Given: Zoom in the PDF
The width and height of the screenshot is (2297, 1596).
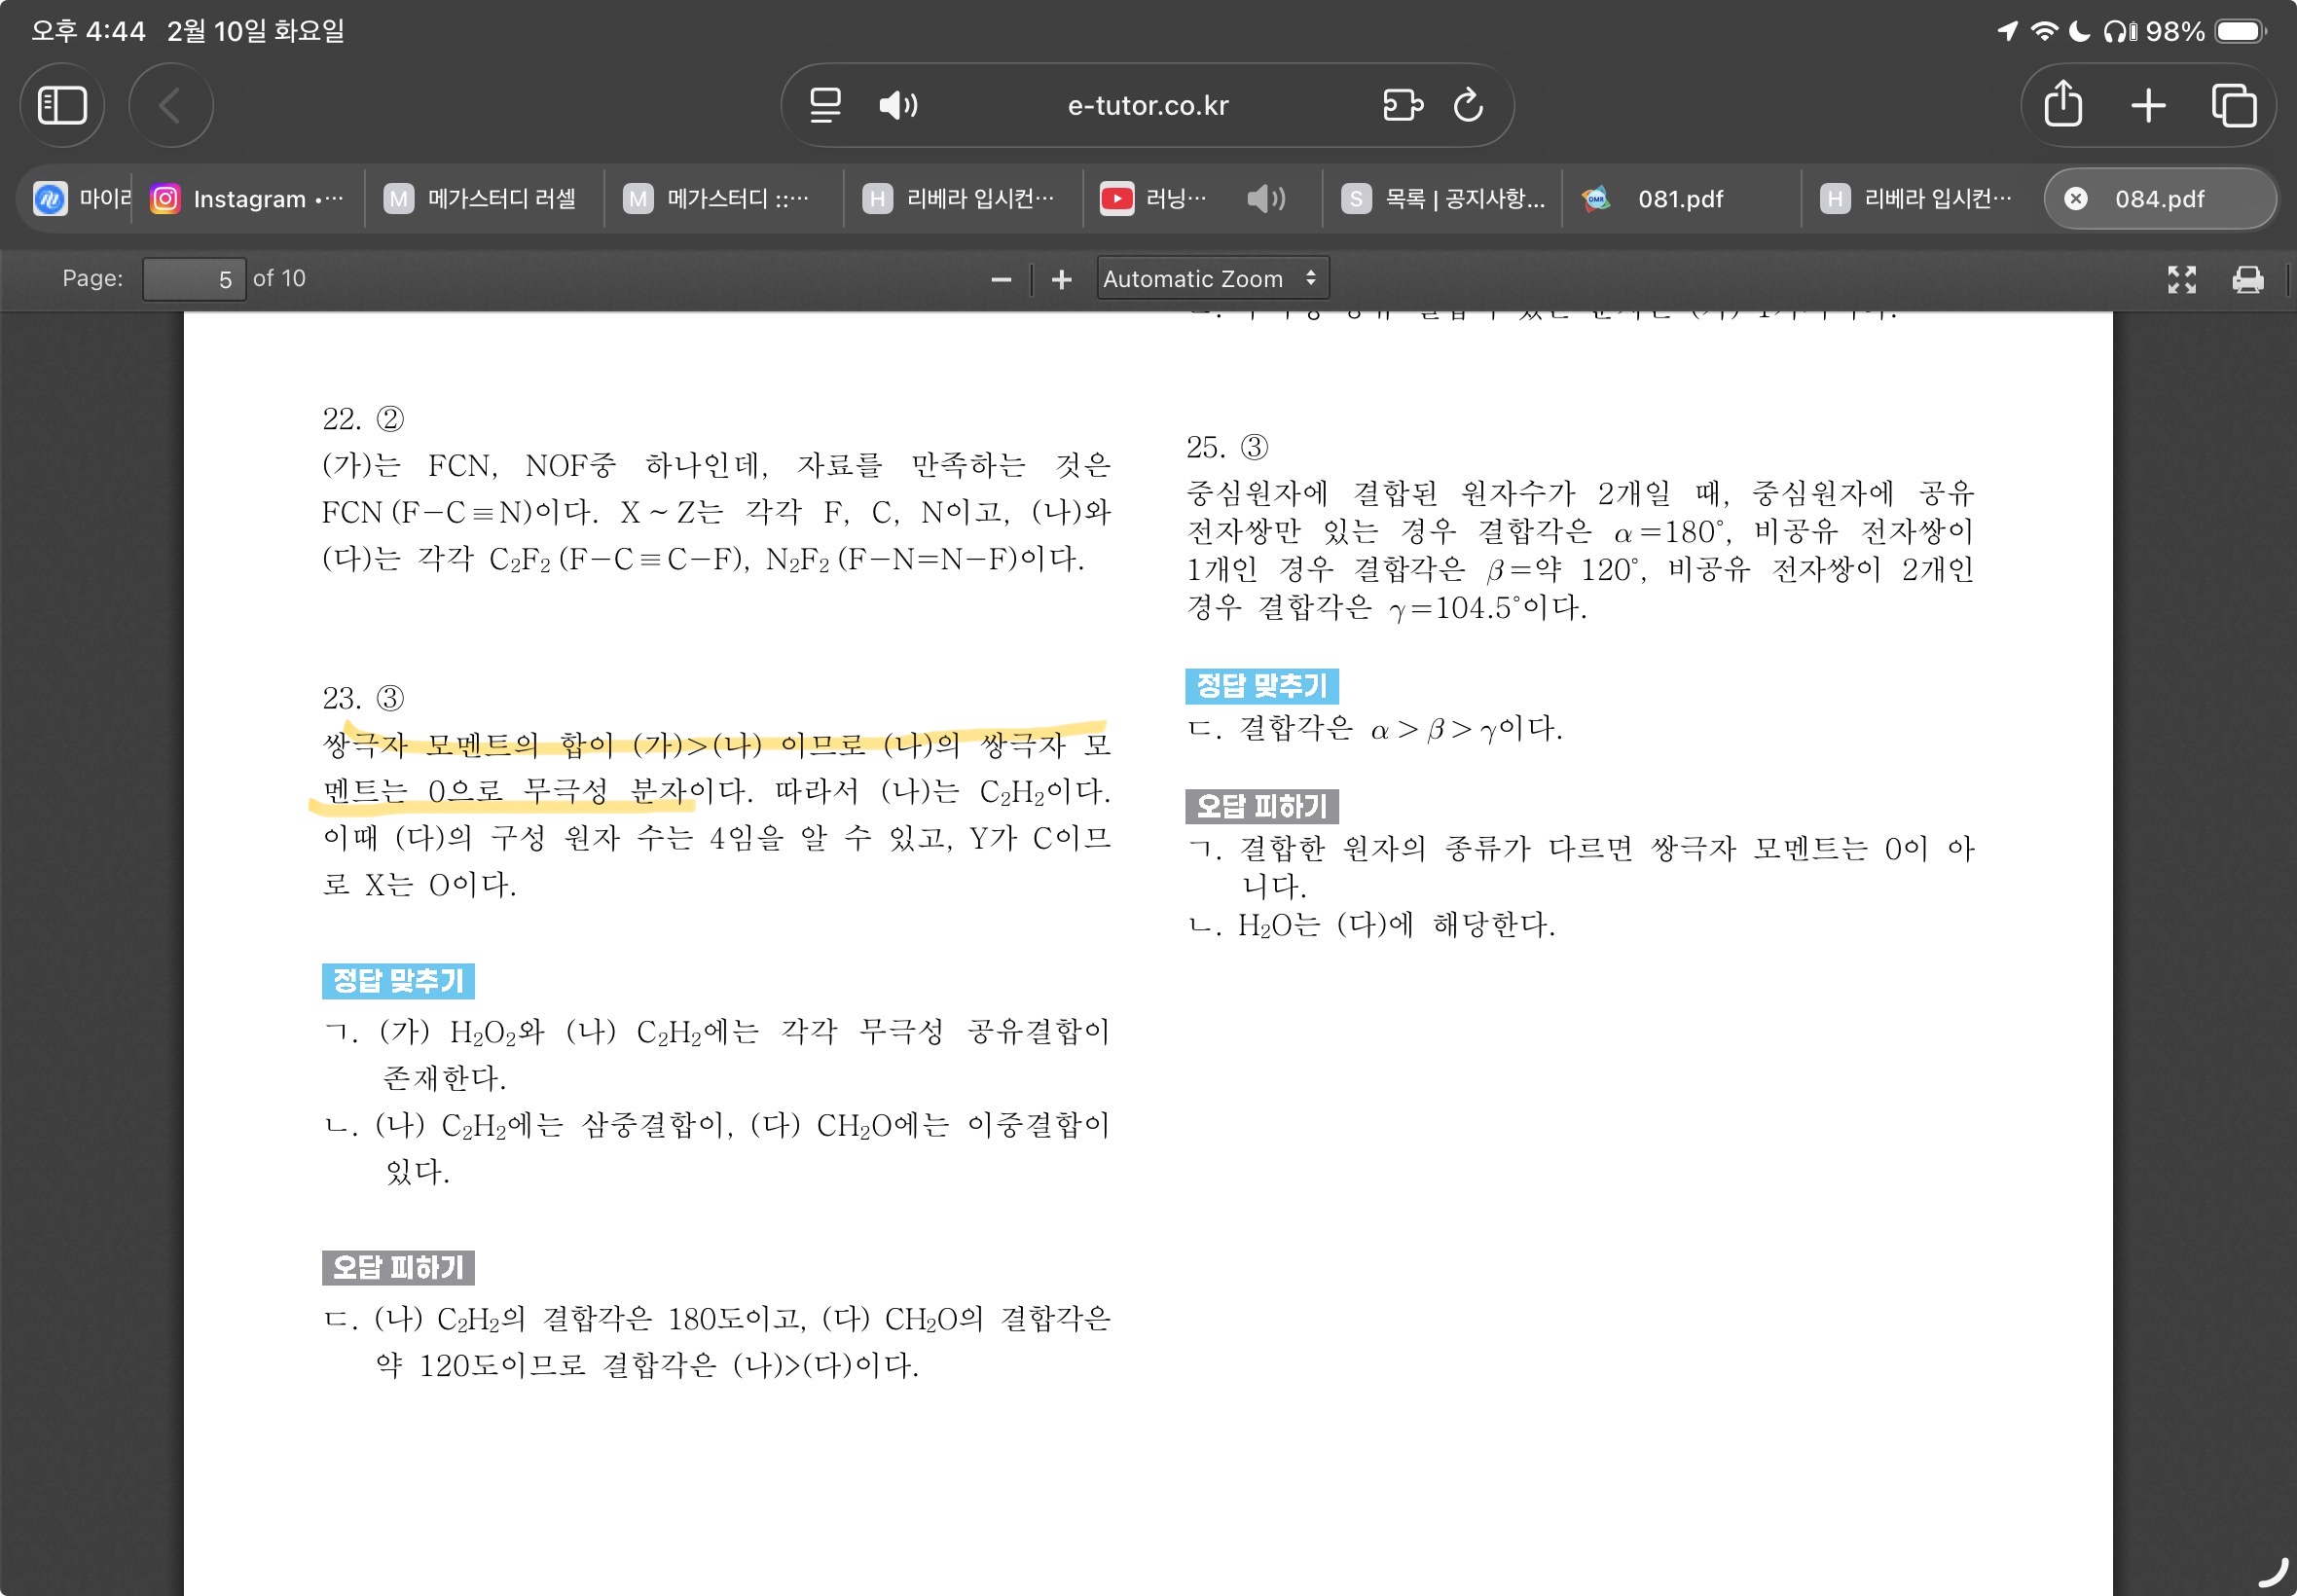Looking at the screenshot, I should pos(1062,280).
